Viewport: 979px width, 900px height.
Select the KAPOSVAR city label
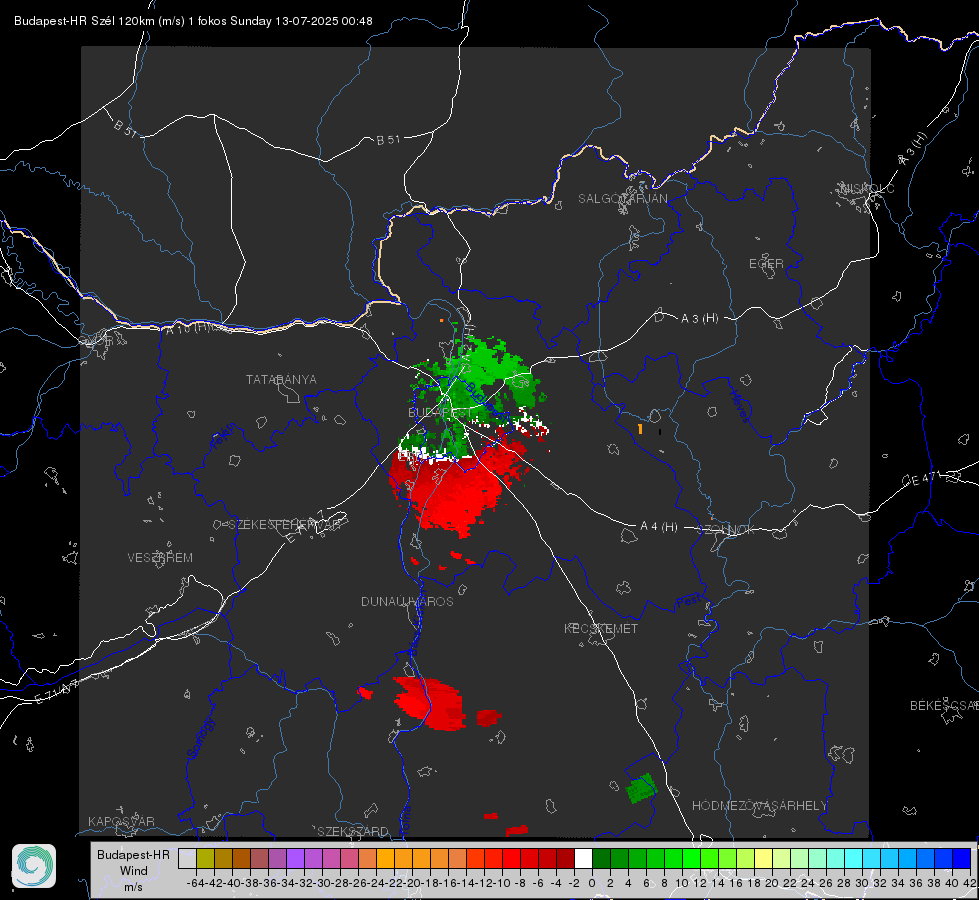pos(121,821)
